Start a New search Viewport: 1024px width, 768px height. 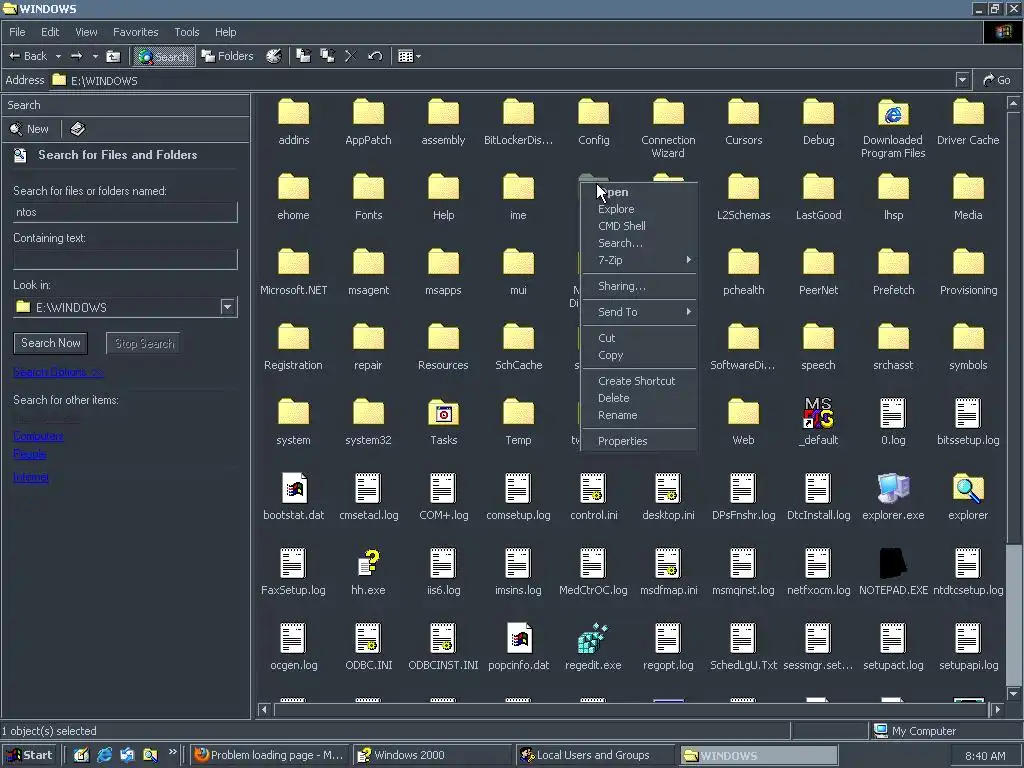click(x=30, y=129)
